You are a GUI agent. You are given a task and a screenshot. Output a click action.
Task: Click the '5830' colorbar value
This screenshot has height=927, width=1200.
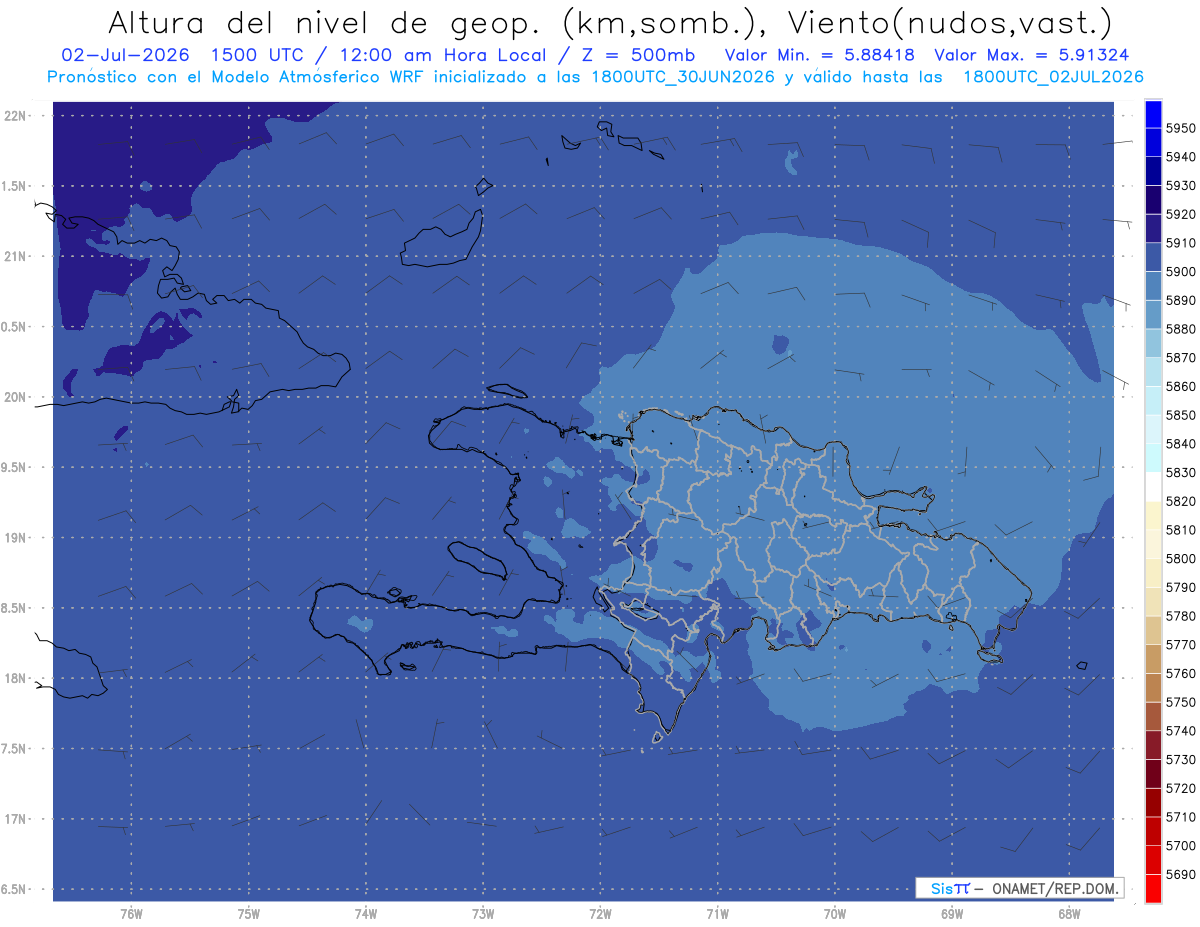click(x=1181, y=472)
